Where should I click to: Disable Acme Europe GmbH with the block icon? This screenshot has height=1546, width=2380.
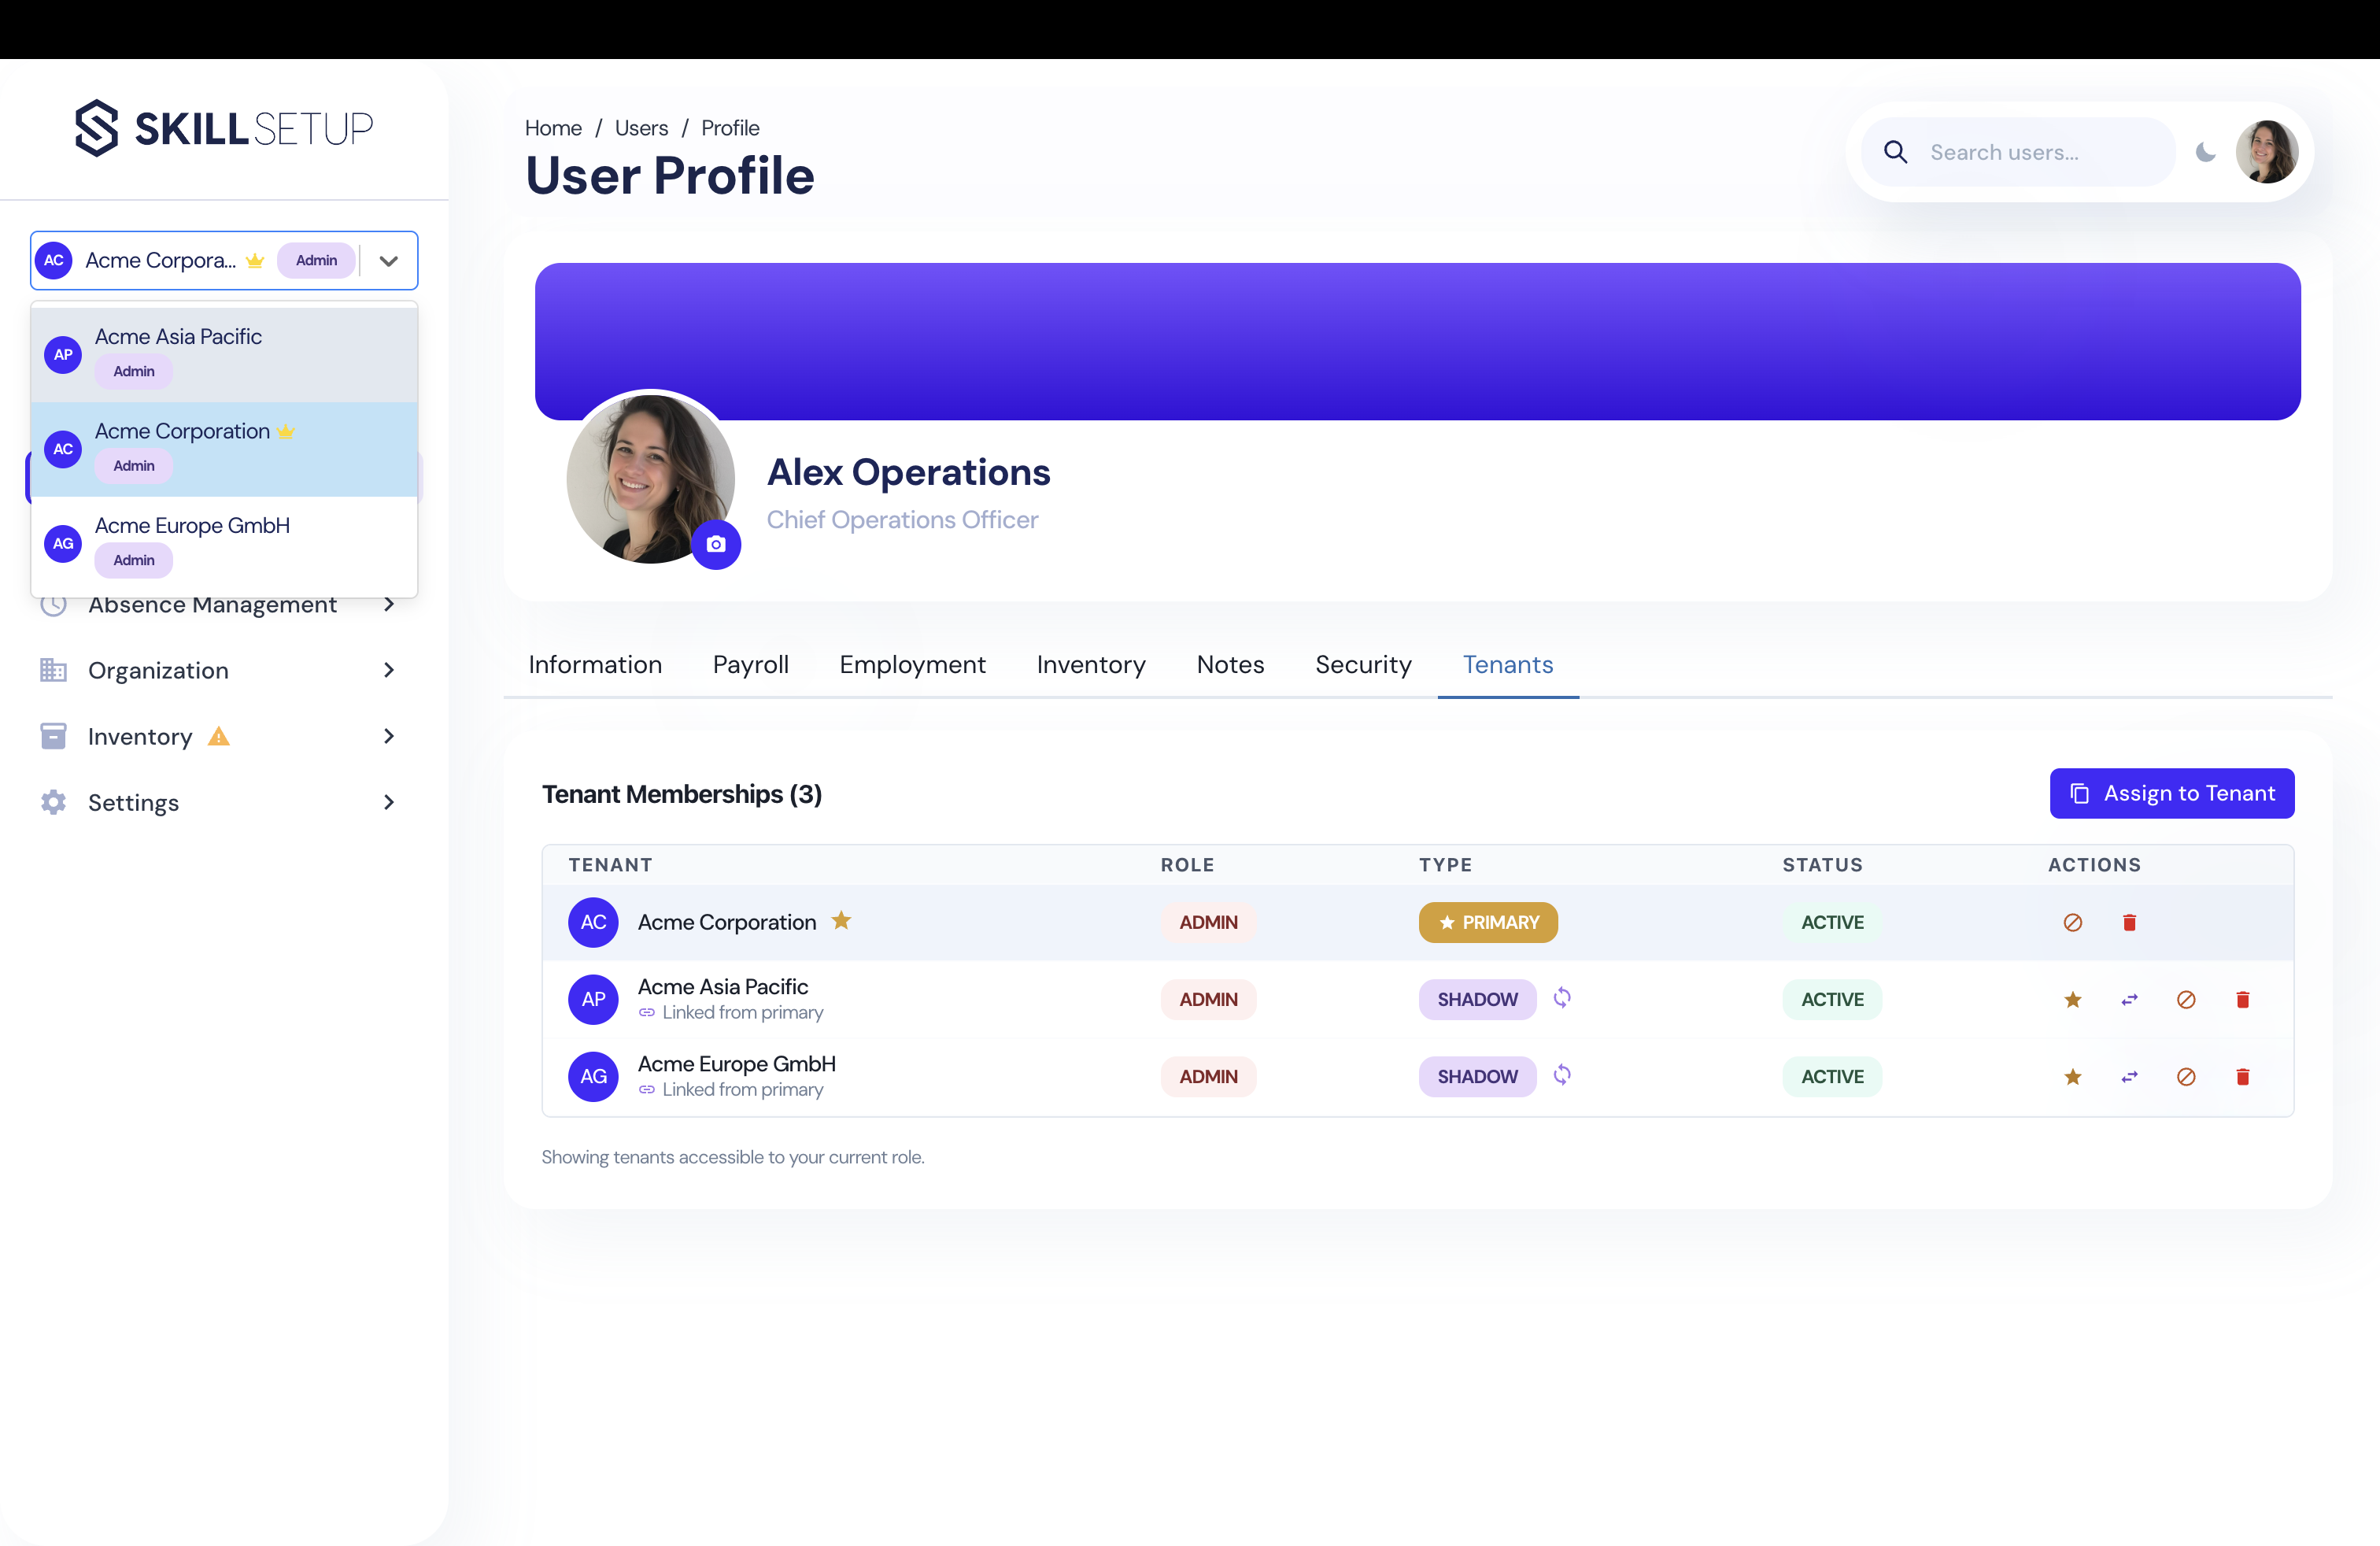[2186, 1077]
